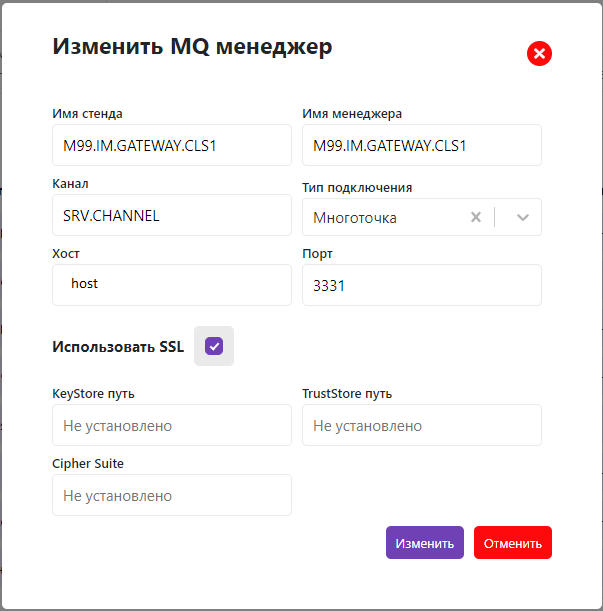The height and width of the screenshot is (611, 603).
Task: Close the dialog with the red X icon
Action: [539, 54]
